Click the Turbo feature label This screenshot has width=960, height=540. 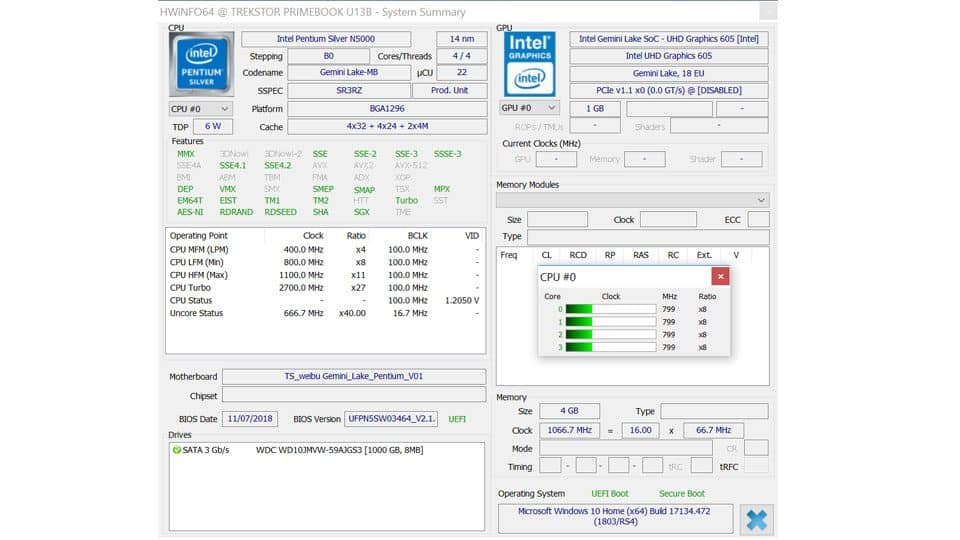click(x=406, y=201)
